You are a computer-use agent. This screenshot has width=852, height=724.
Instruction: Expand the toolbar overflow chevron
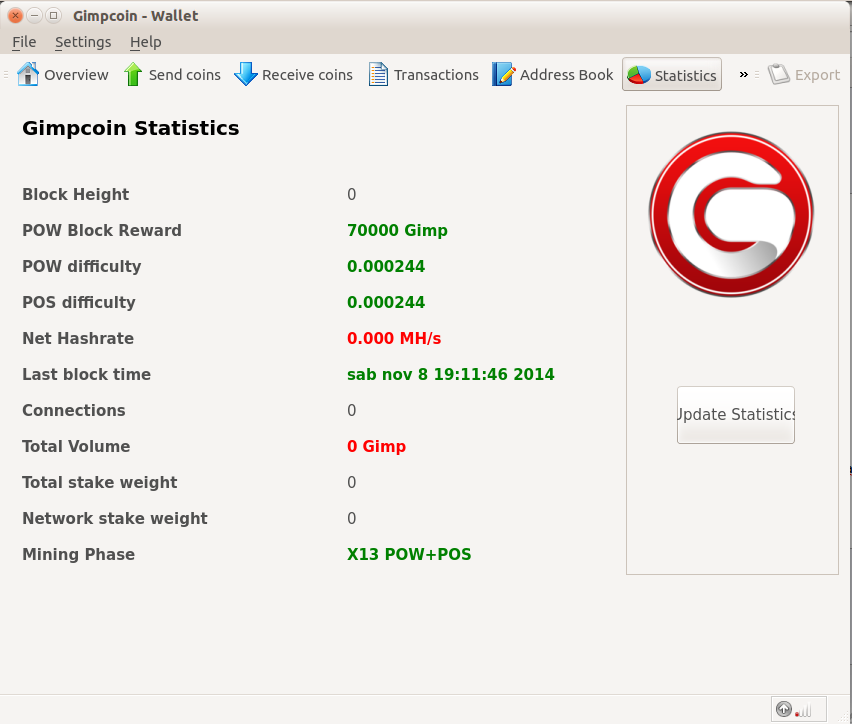(x=743, y=74)
